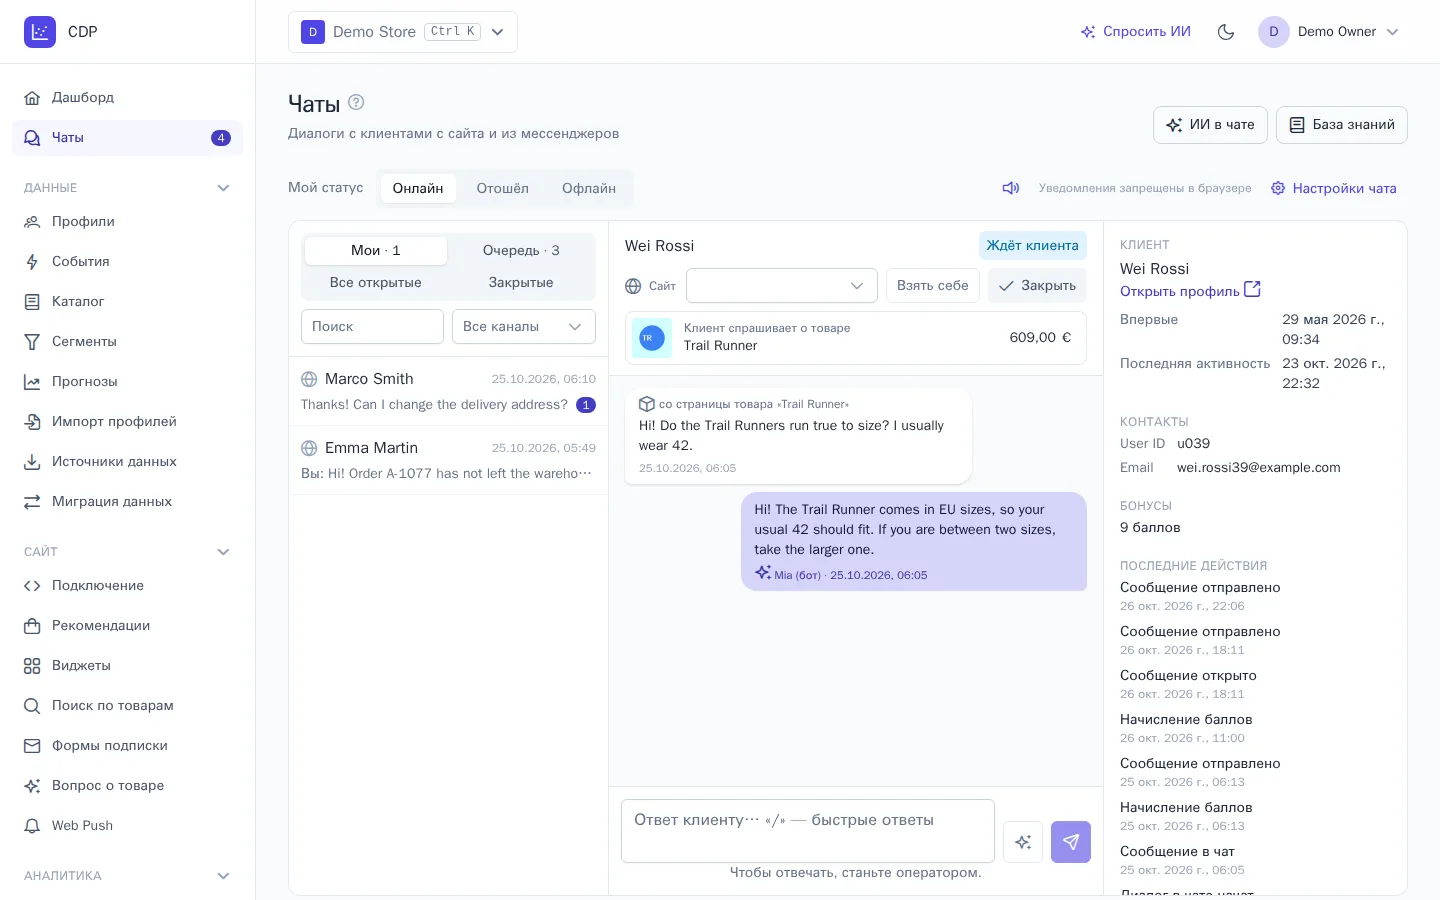The image size is (1440, 900).
Task: Open the Demo Owner account menu
Action: 1329,32
